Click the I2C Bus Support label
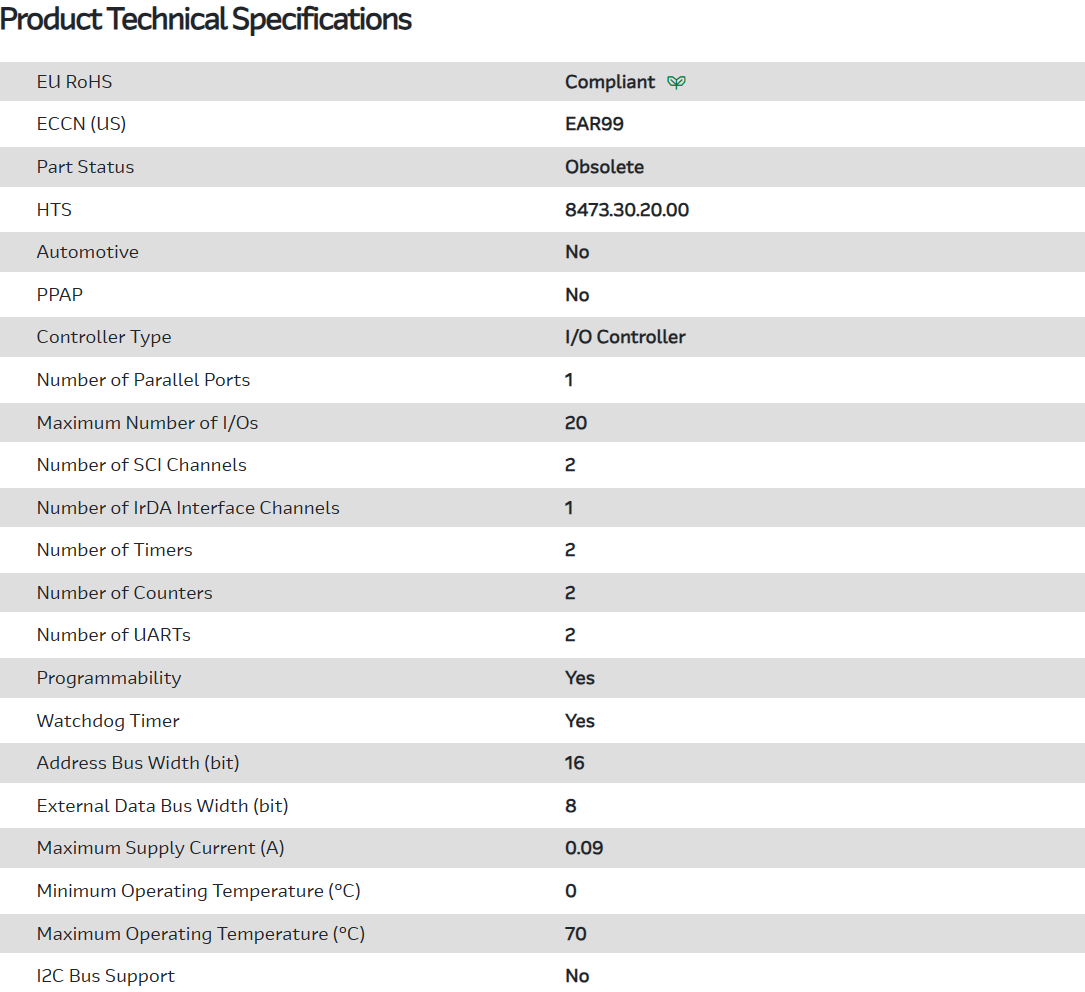 pyautogui.click(x=105, y=976)
